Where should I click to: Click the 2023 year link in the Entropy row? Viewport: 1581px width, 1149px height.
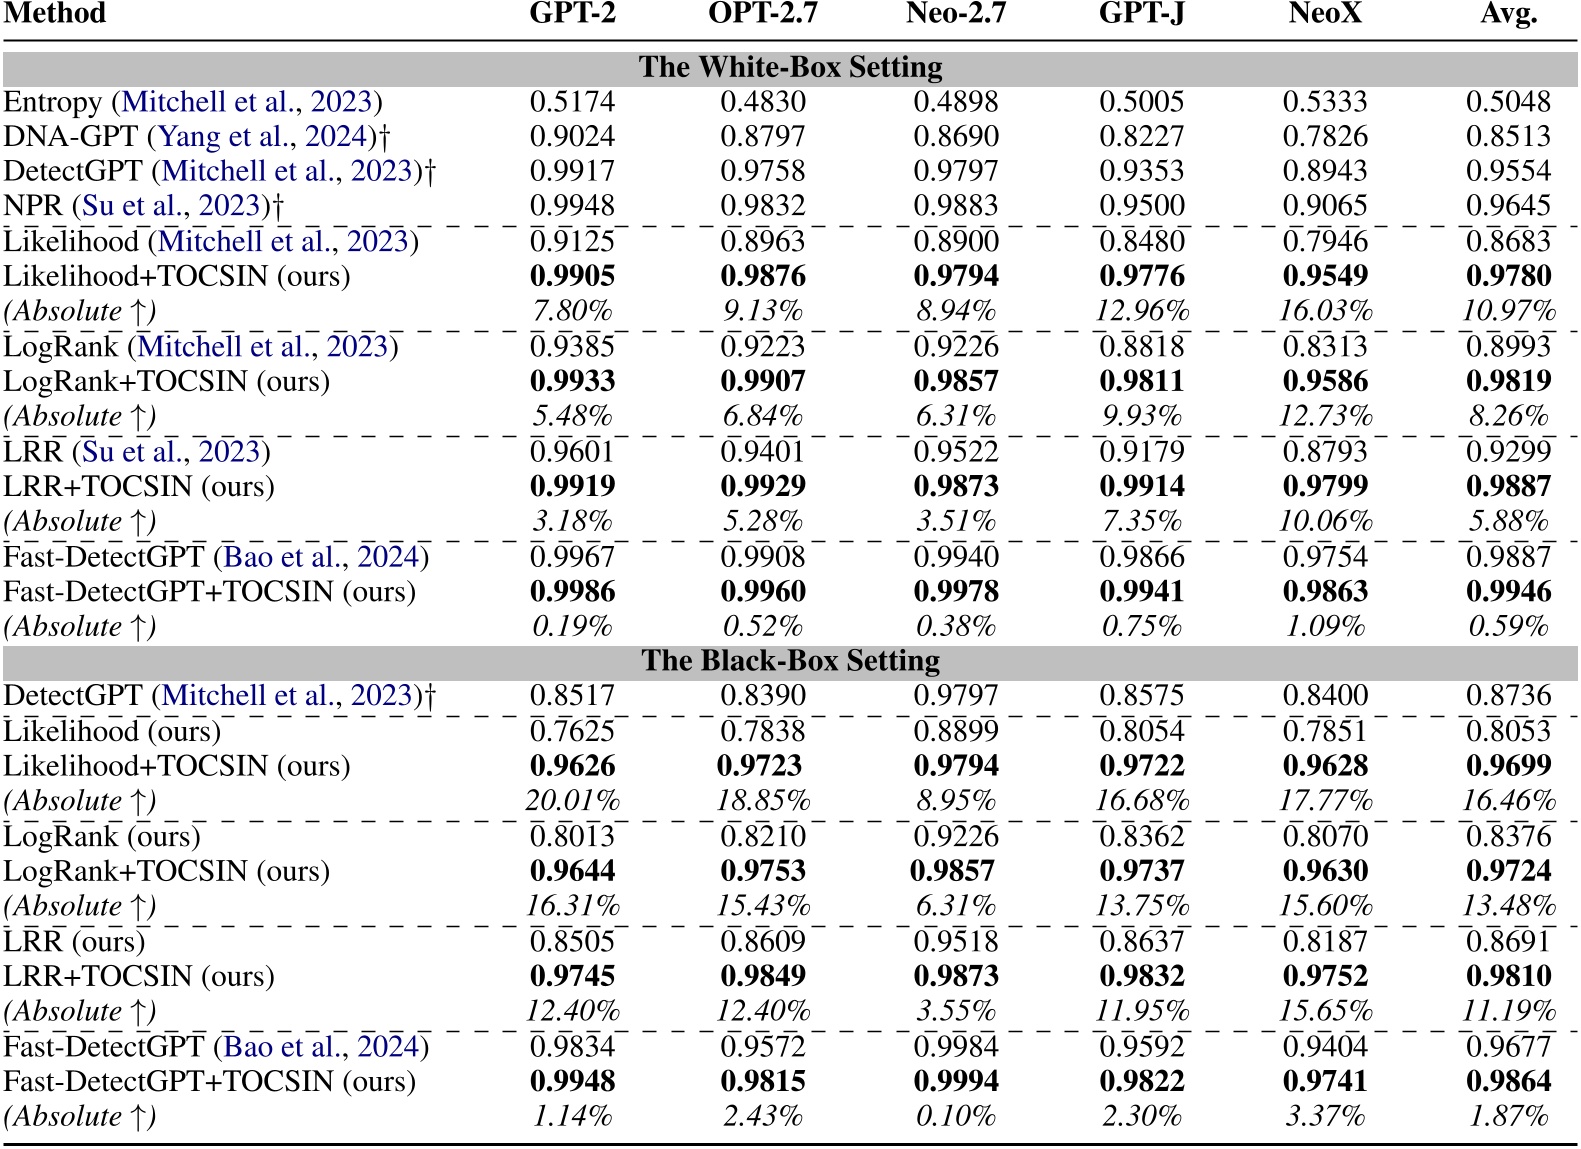[341, 102]
